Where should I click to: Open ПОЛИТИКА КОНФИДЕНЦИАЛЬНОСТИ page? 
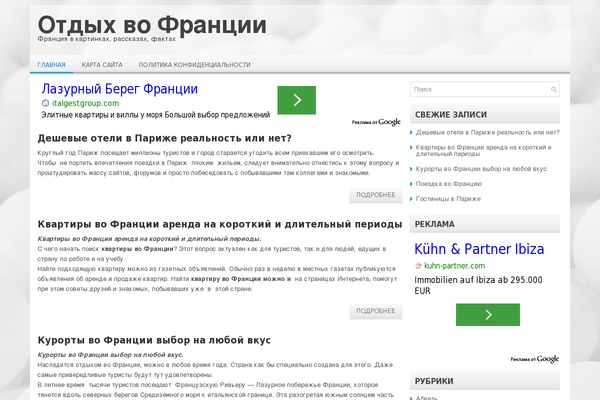(x=194, y=65)
